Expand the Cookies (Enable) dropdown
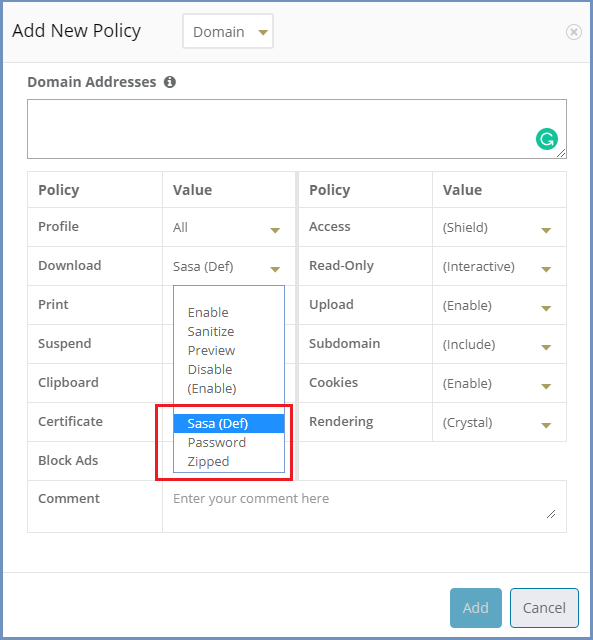Viewport: 593px width, 640px height. (497, 384)
